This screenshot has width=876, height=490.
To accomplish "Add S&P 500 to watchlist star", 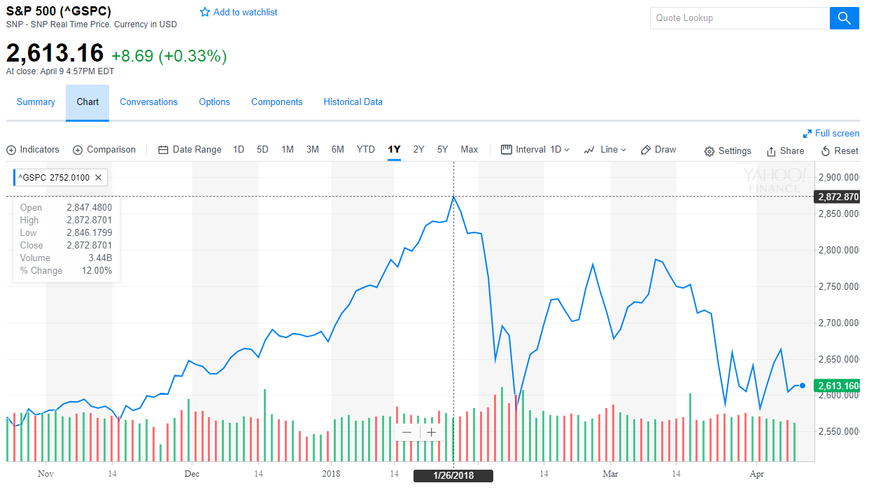I will (205, 13).
